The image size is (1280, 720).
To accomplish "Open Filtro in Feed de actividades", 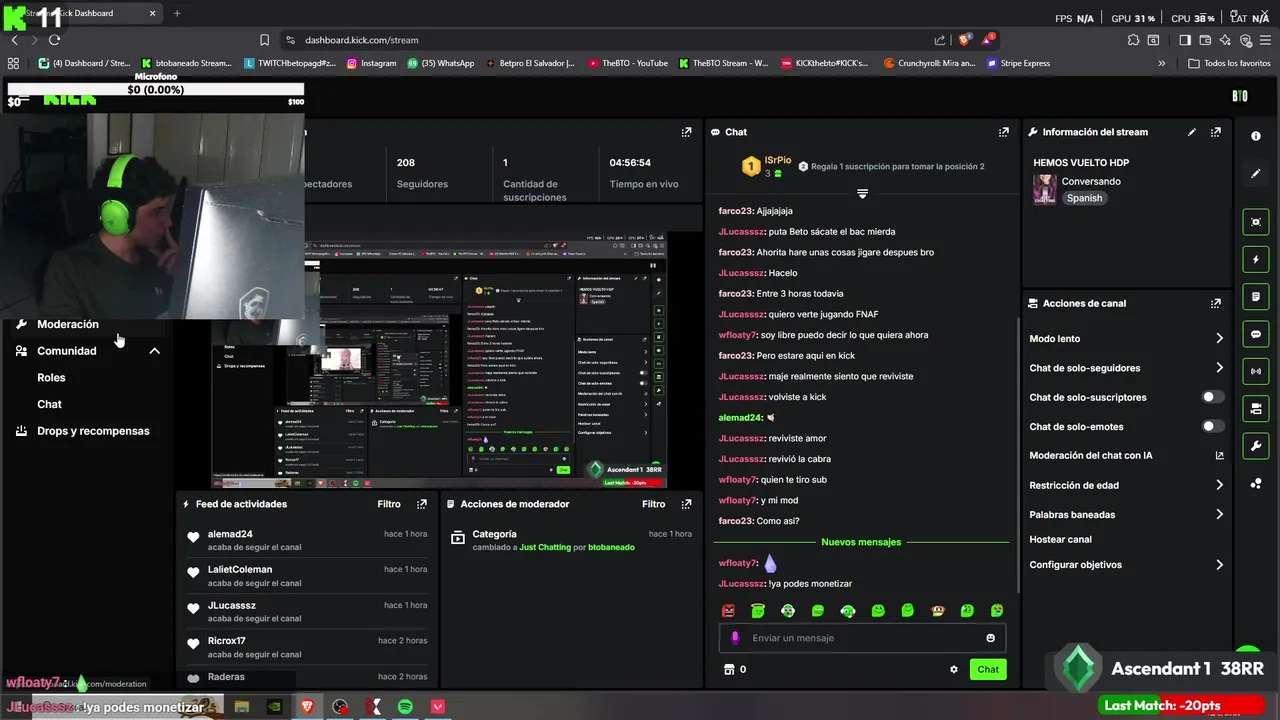I will tap(389, 504).
